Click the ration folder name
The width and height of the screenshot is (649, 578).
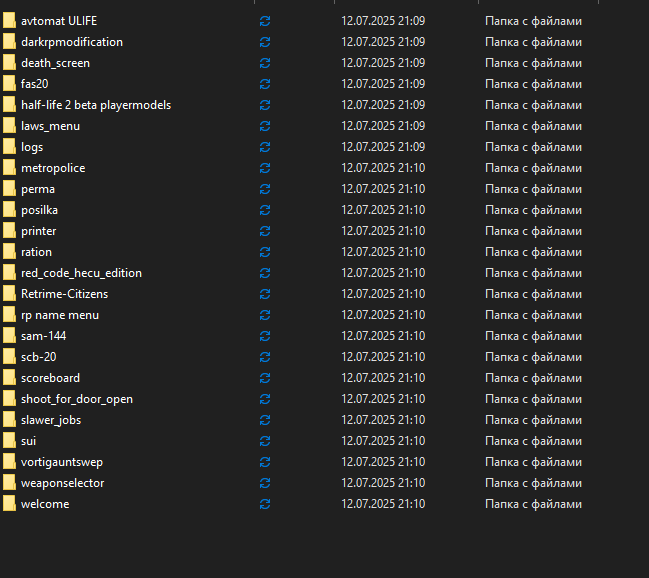36,252
